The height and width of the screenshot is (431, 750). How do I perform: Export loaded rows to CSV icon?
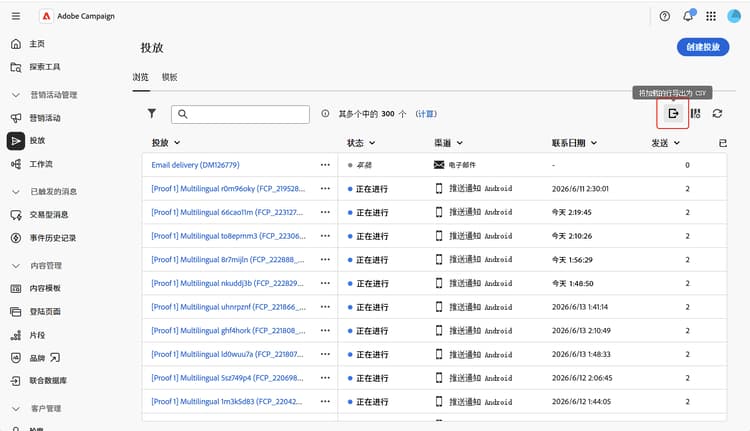coord(673,113)
